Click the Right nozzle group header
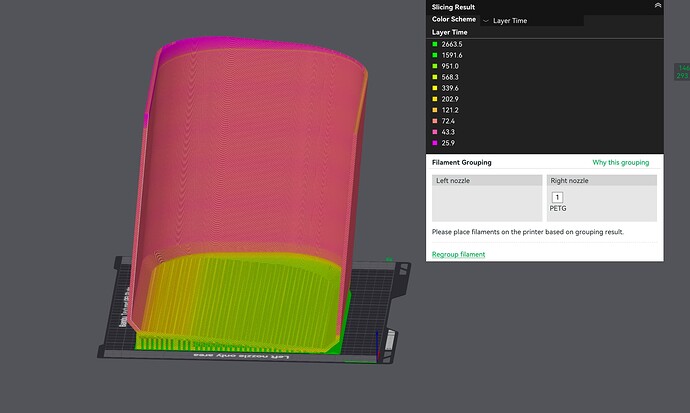690x413 pixels. (602, 180)
